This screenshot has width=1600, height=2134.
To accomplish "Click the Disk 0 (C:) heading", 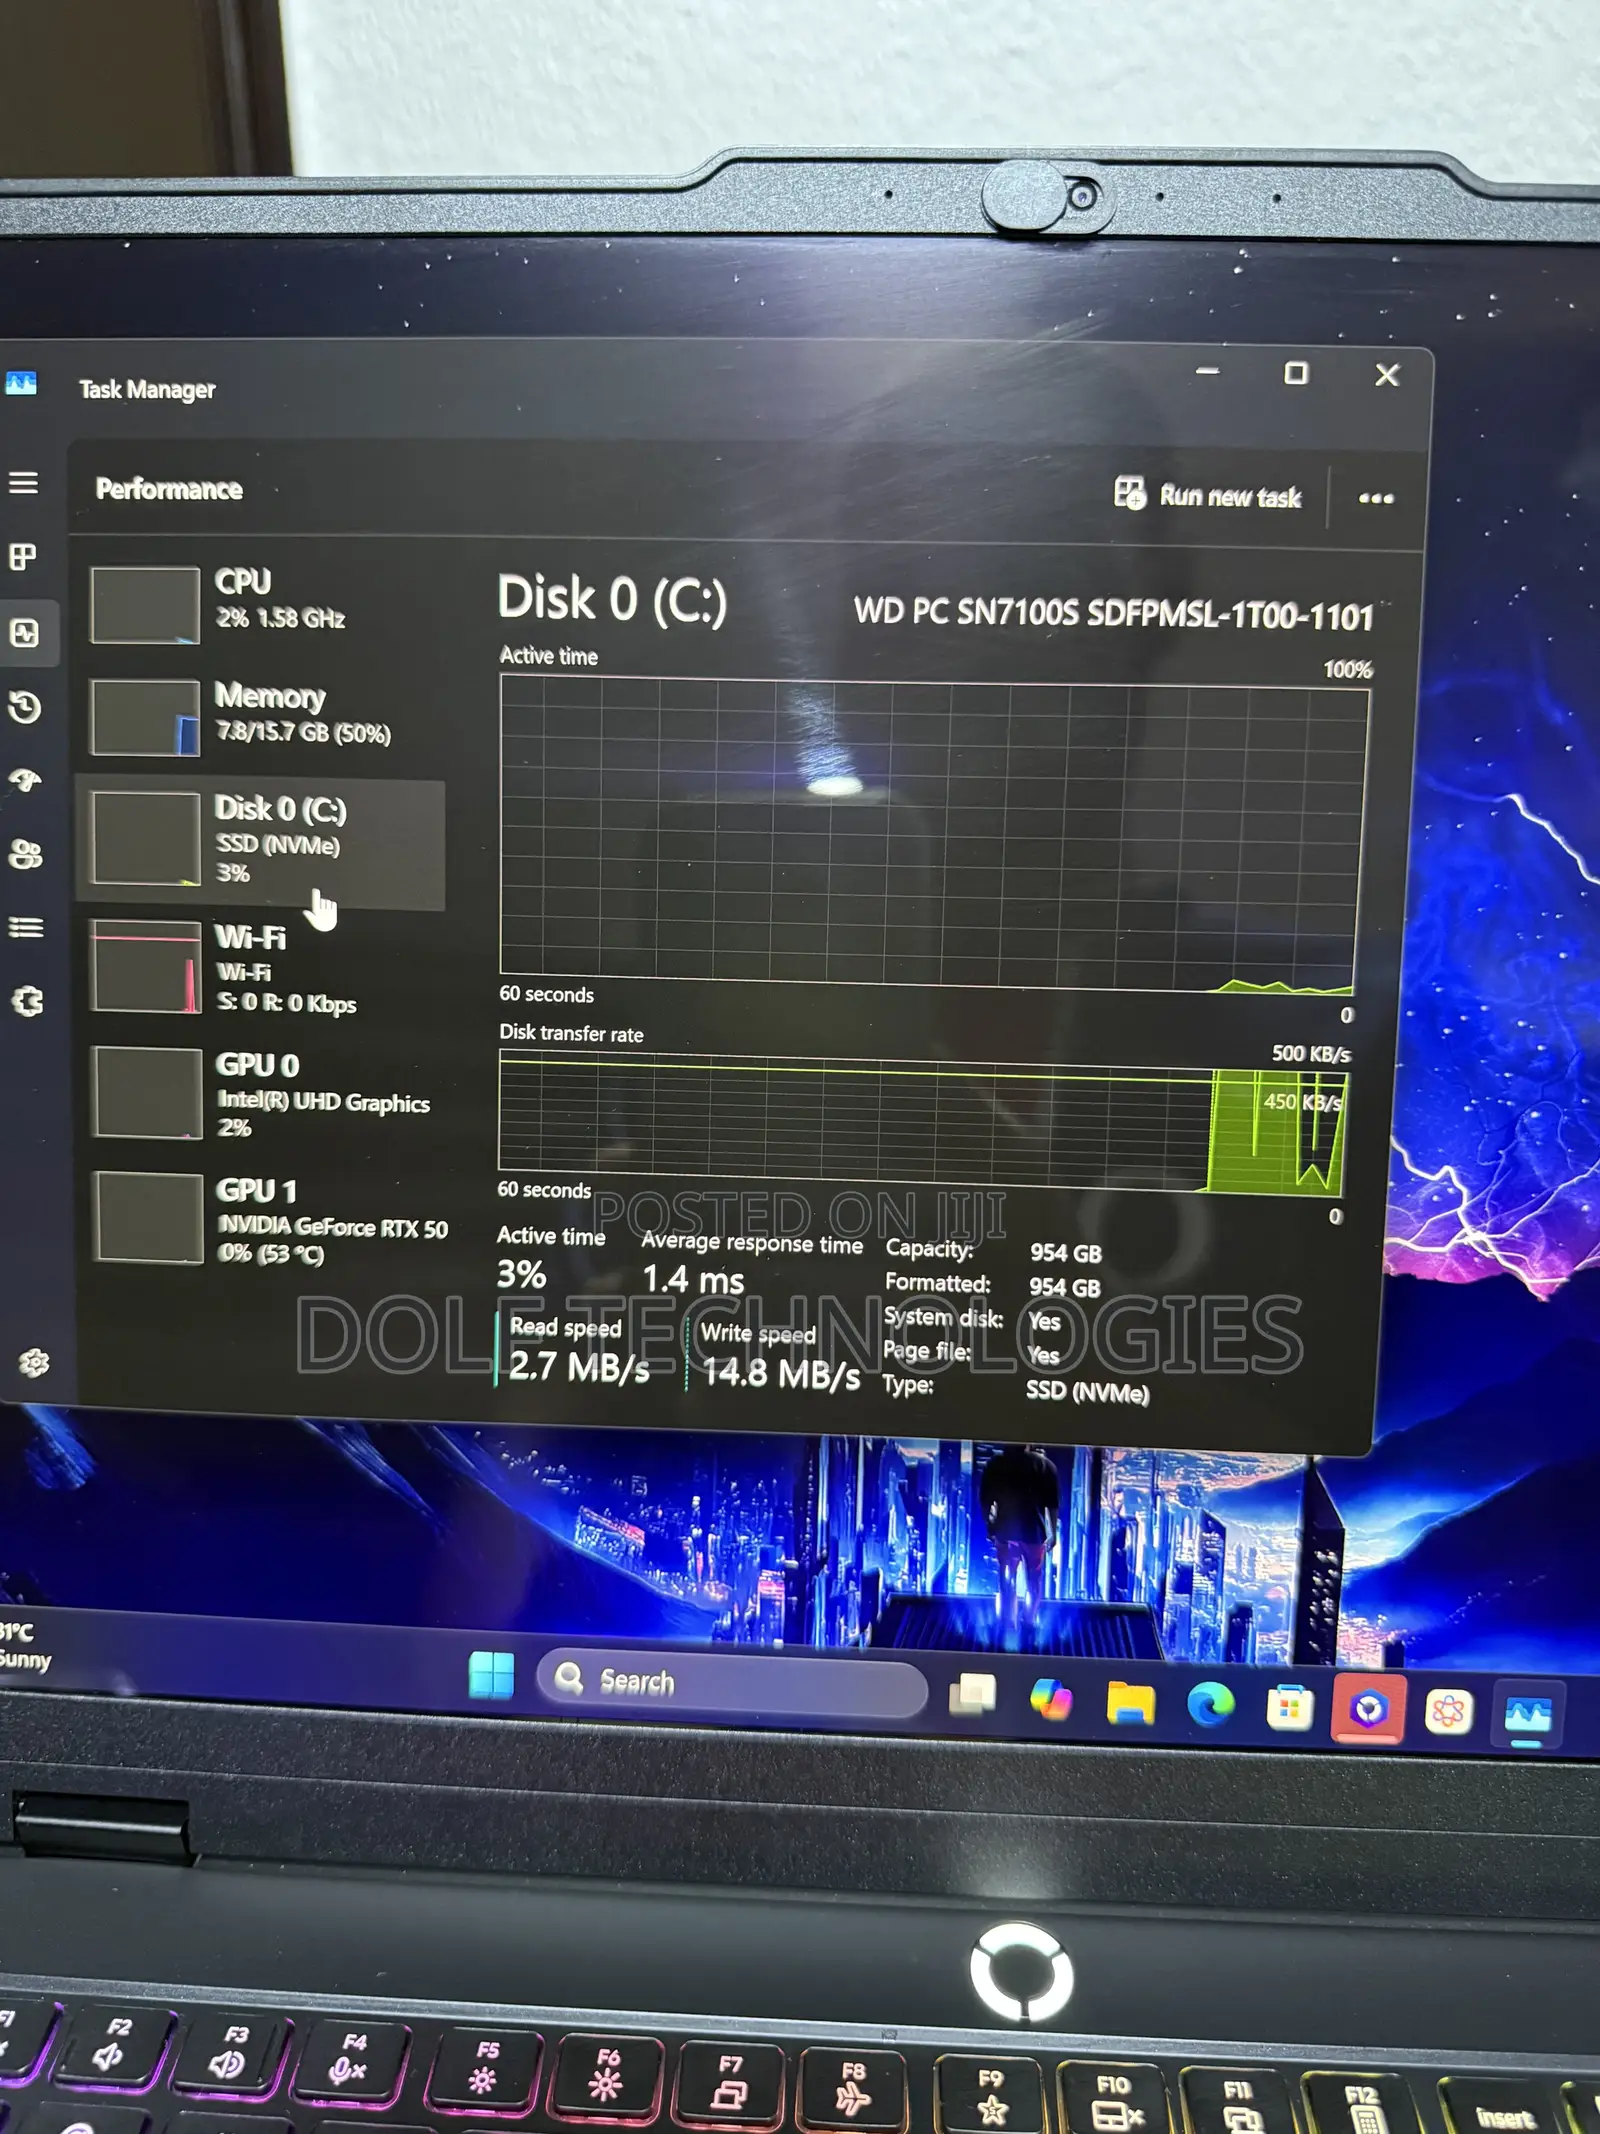I will click(x=612, y=600).
